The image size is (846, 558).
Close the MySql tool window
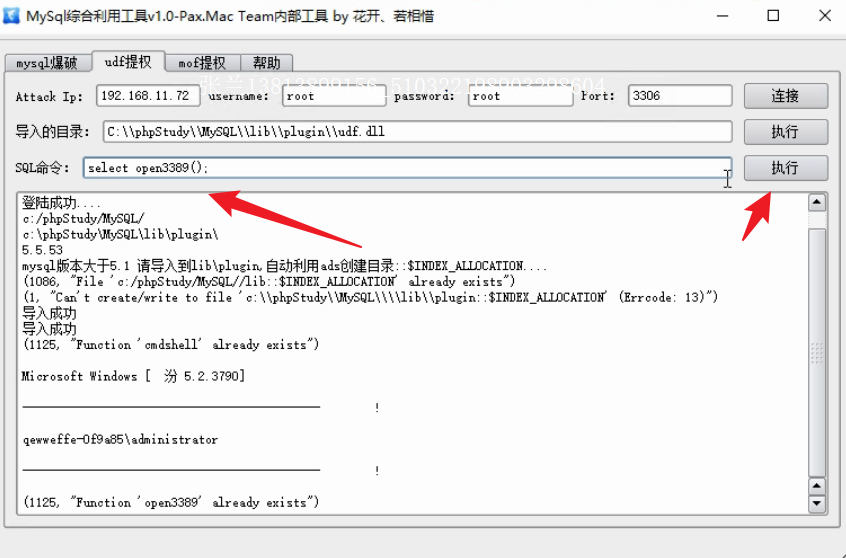tap(824, 16)
